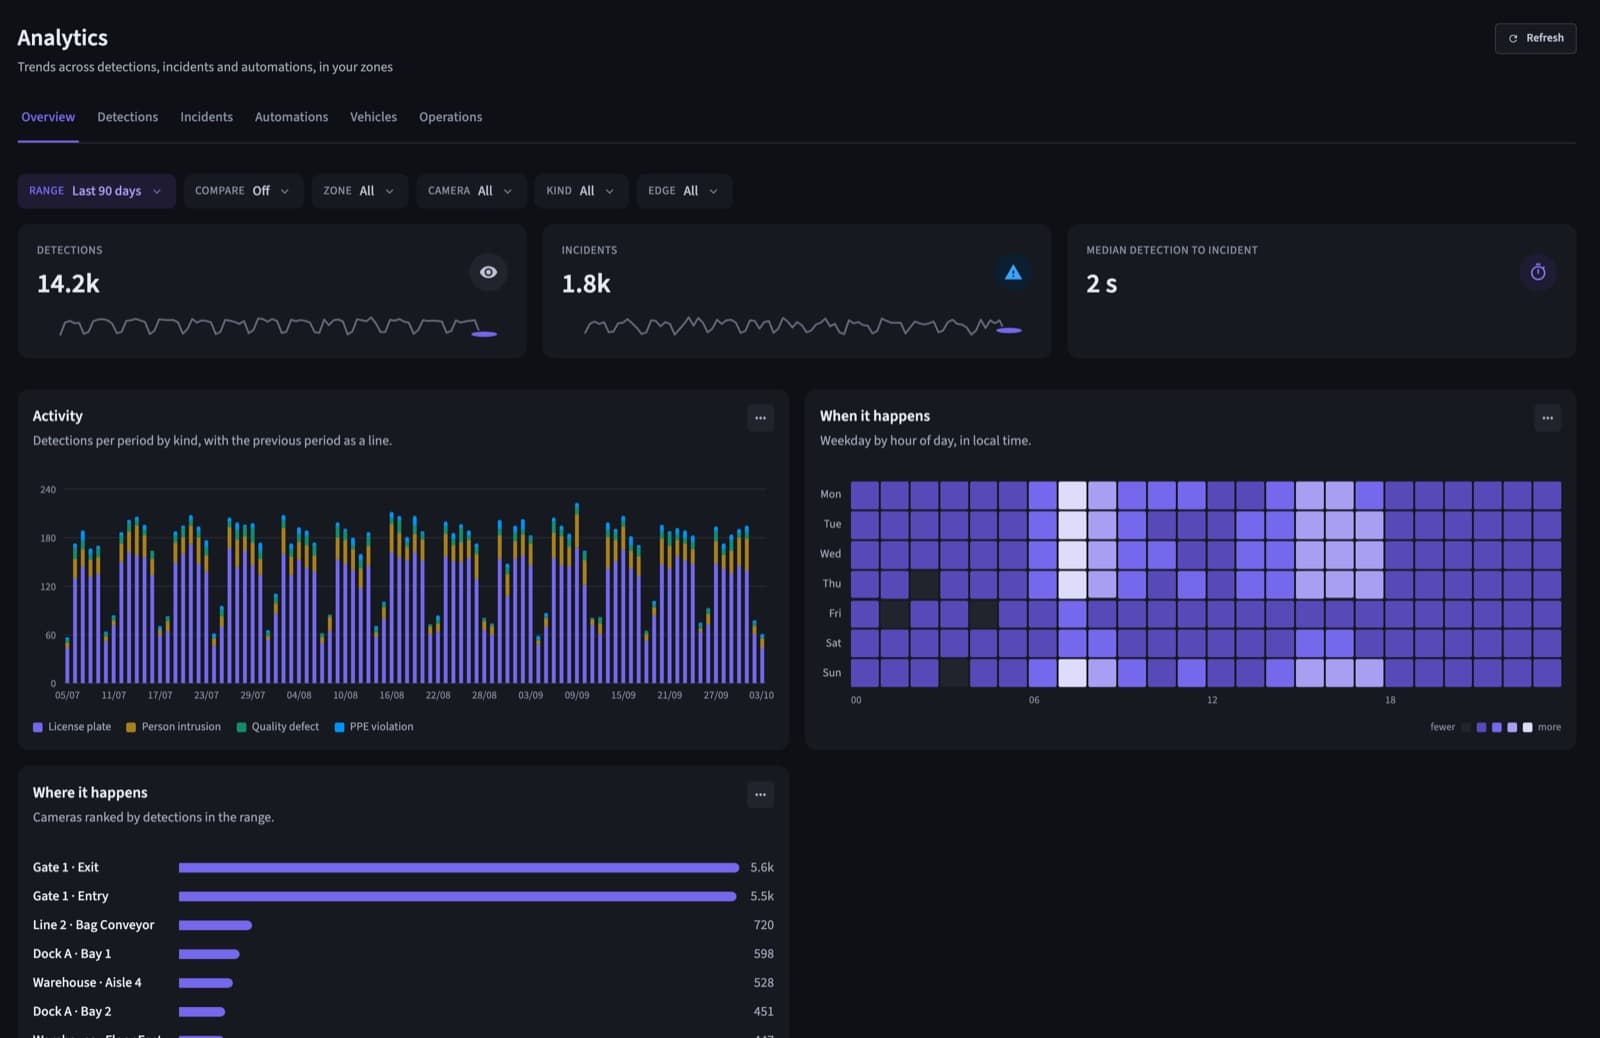Image resolution: width=1600 pixels, height=1038 pixels.
Task: Click the stopwatch icon on Median detection card
Action: click(1538, 272)
